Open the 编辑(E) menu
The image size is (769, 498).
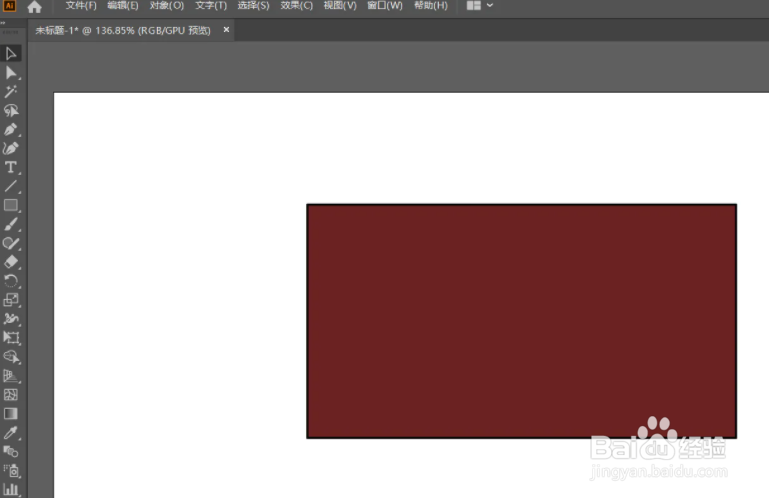click(x=123, y=6)
